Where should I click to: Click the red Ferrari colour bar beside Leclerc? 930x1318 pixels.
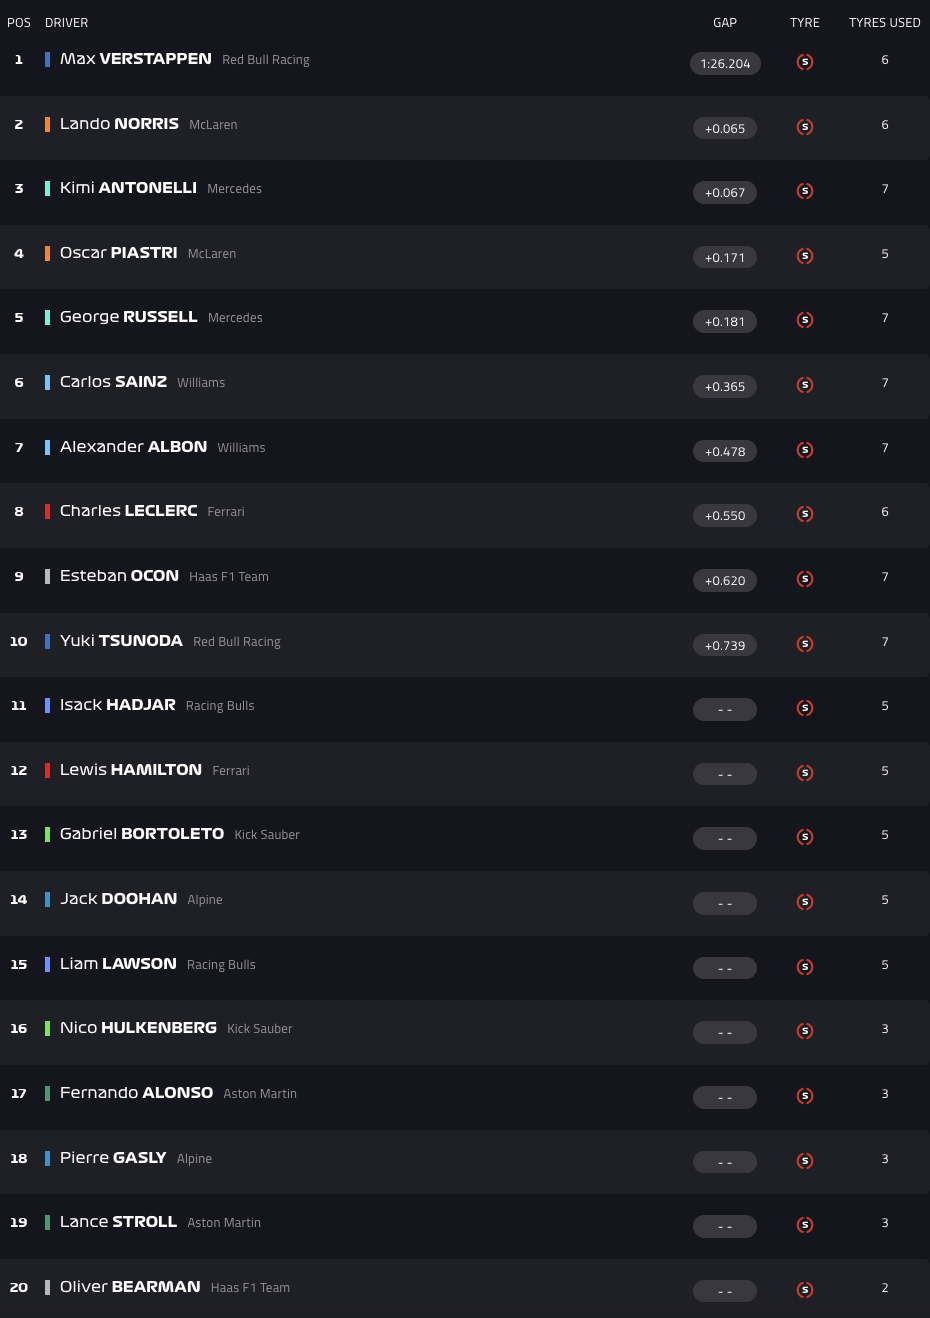click(x=47, y=511)
